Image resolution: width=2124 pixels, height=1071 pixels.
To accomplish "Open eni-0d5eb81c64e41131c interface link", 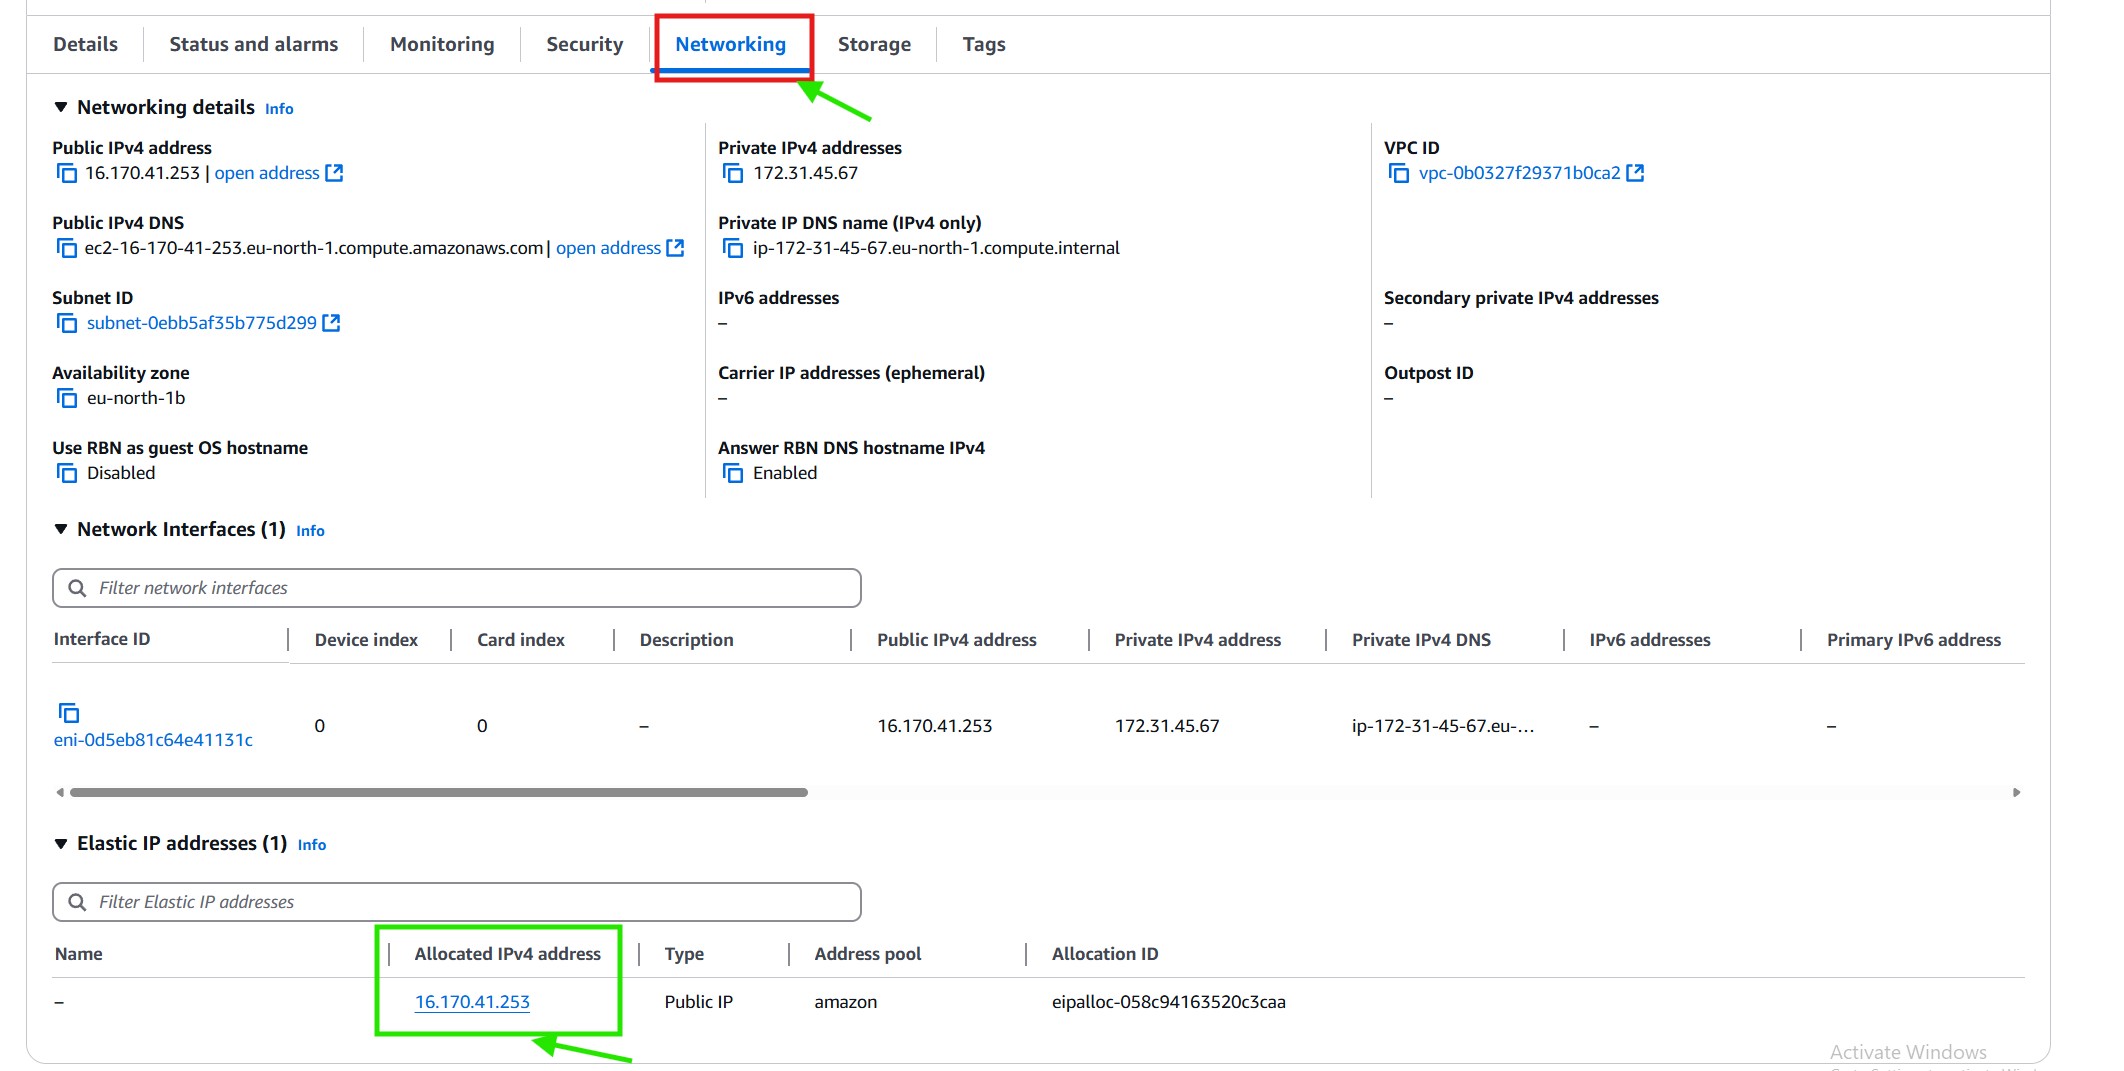I will coord(153,740).
